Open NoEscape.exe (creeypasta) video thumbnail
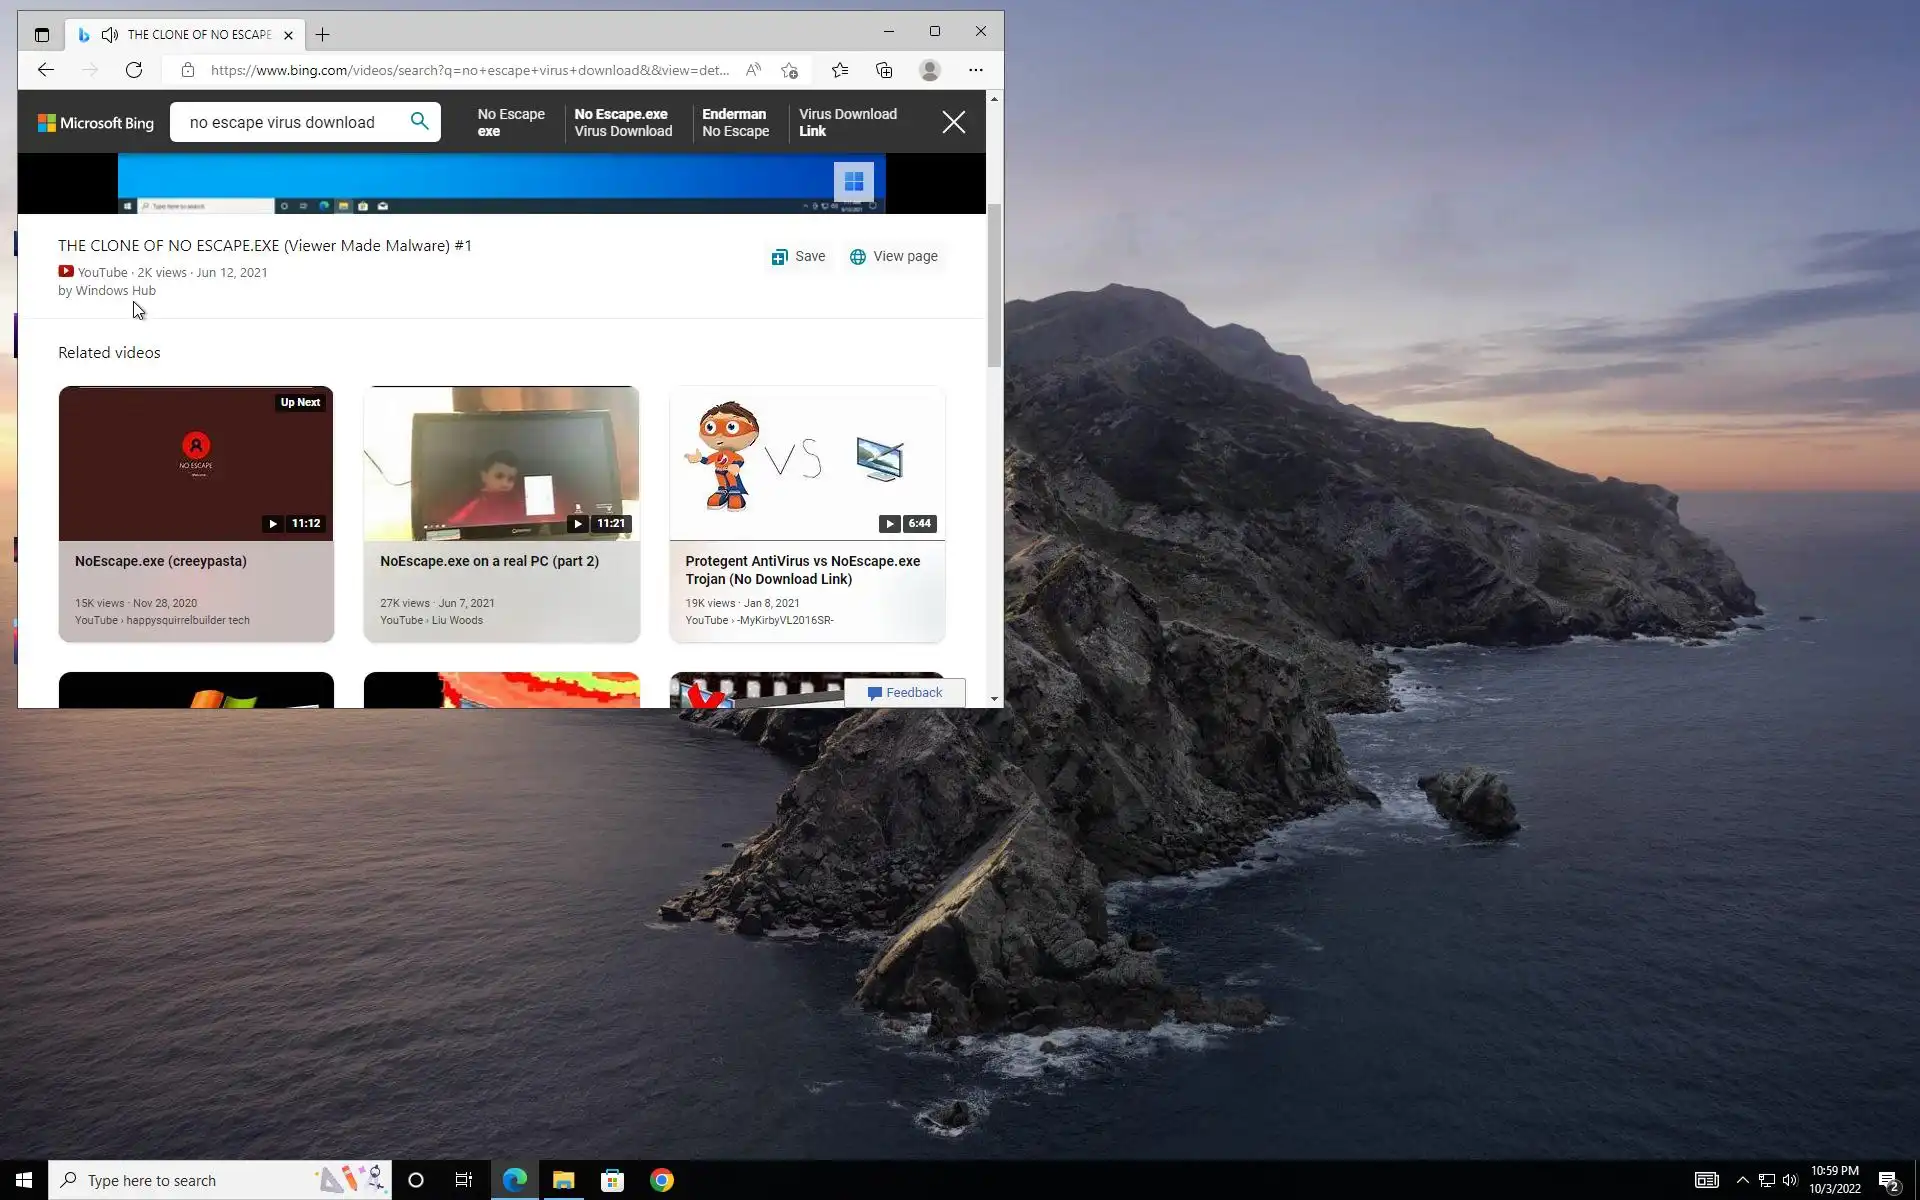Viewport: 1920px width, 1200px height. point(196,463)
